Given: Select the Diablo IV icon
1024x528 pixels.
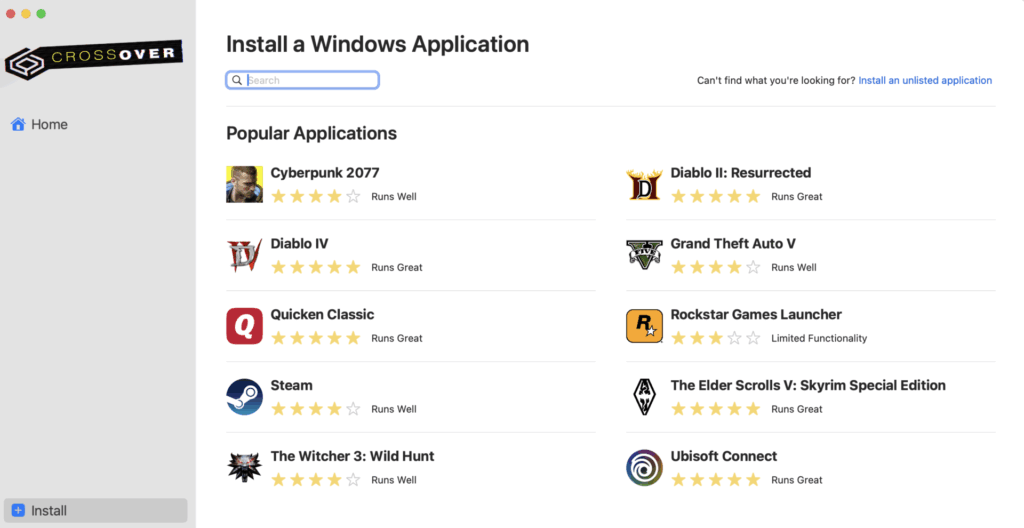Looking at the screenshot, I should tap(244, 255).
